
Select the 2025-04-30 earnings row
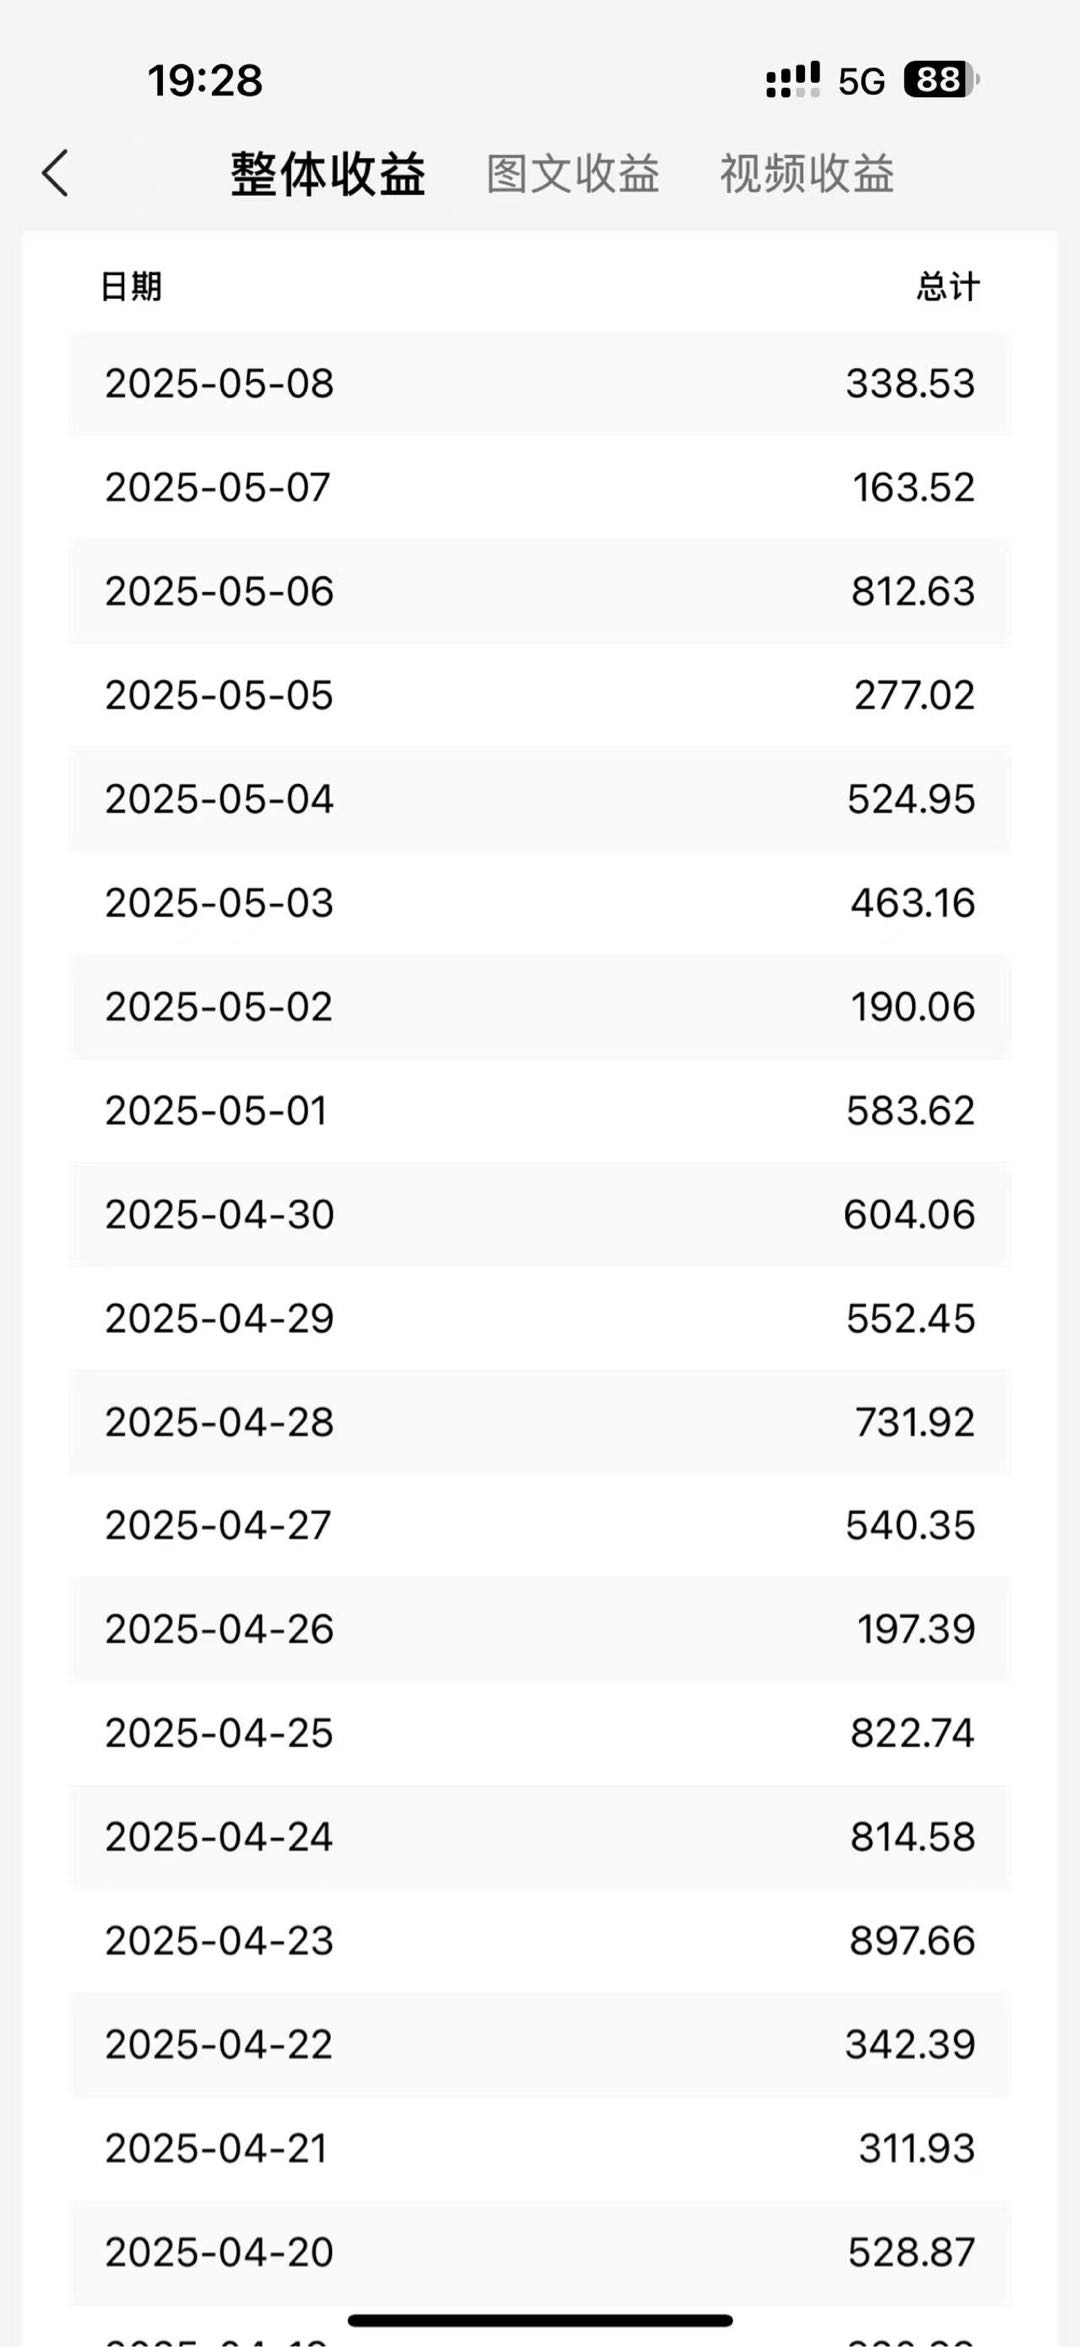(540, 1215)
